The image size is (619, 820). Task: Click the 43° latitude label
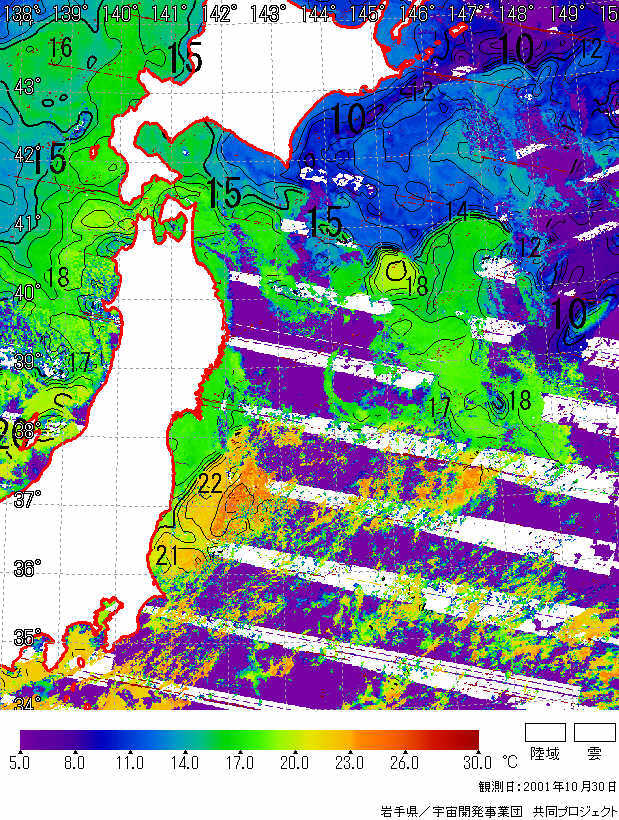click(x=28, y=86)
